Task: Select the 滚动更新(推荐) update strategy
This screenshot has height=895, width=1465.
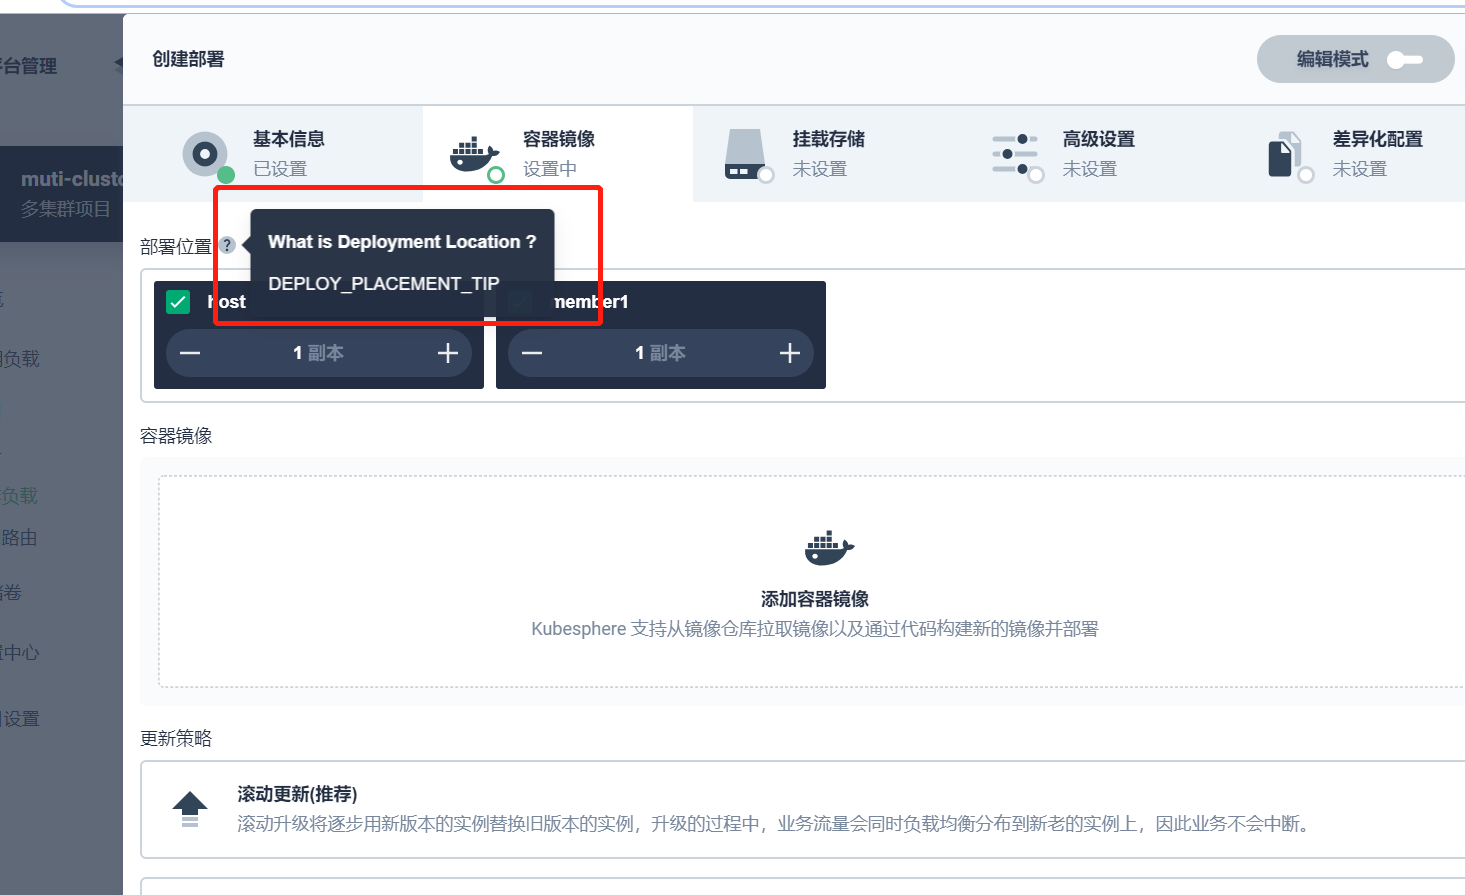Action: pyautogui.click(x=803, y=809)
